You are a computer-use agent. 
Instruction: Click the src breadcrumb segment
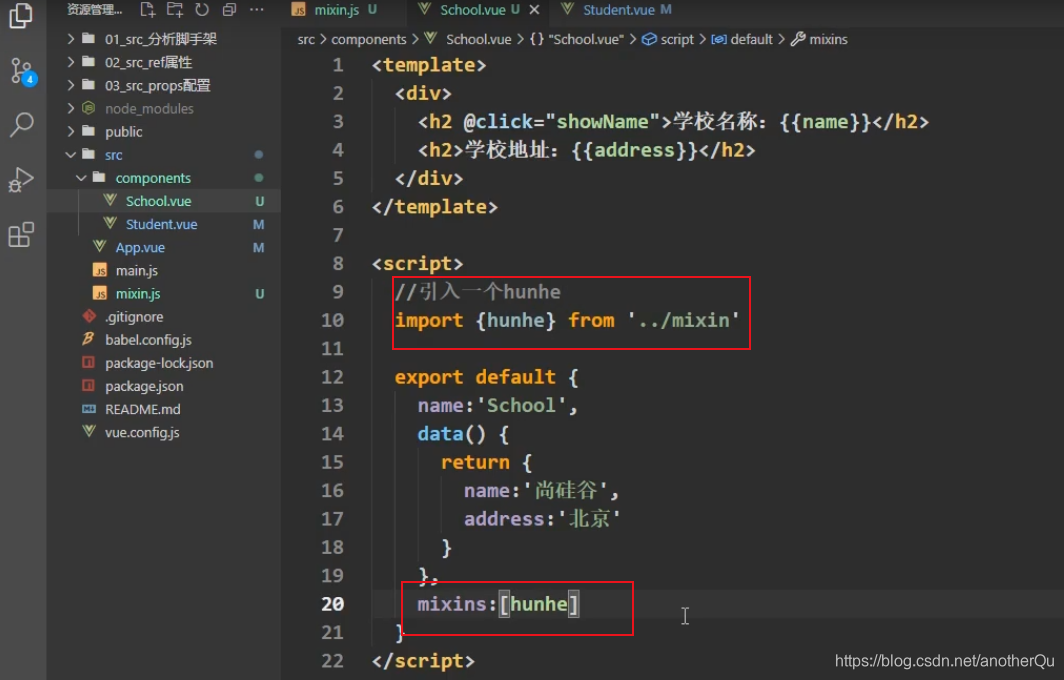306,39
